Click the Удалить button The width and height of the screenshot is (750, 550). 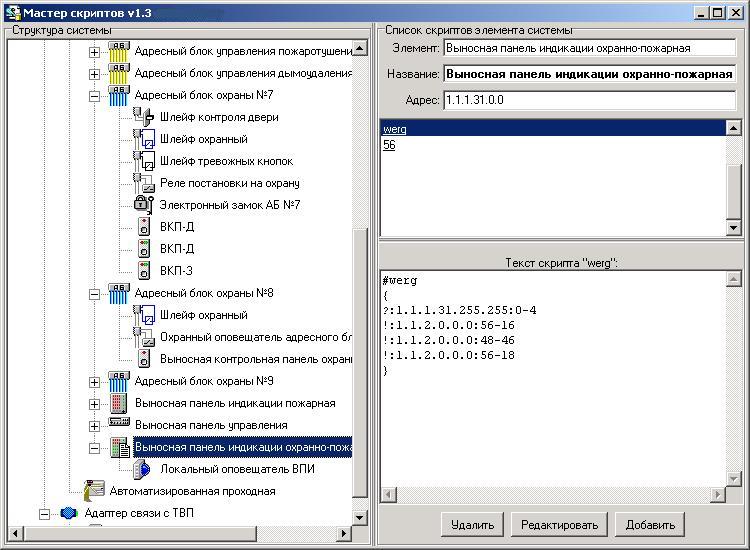coord(472,525)
